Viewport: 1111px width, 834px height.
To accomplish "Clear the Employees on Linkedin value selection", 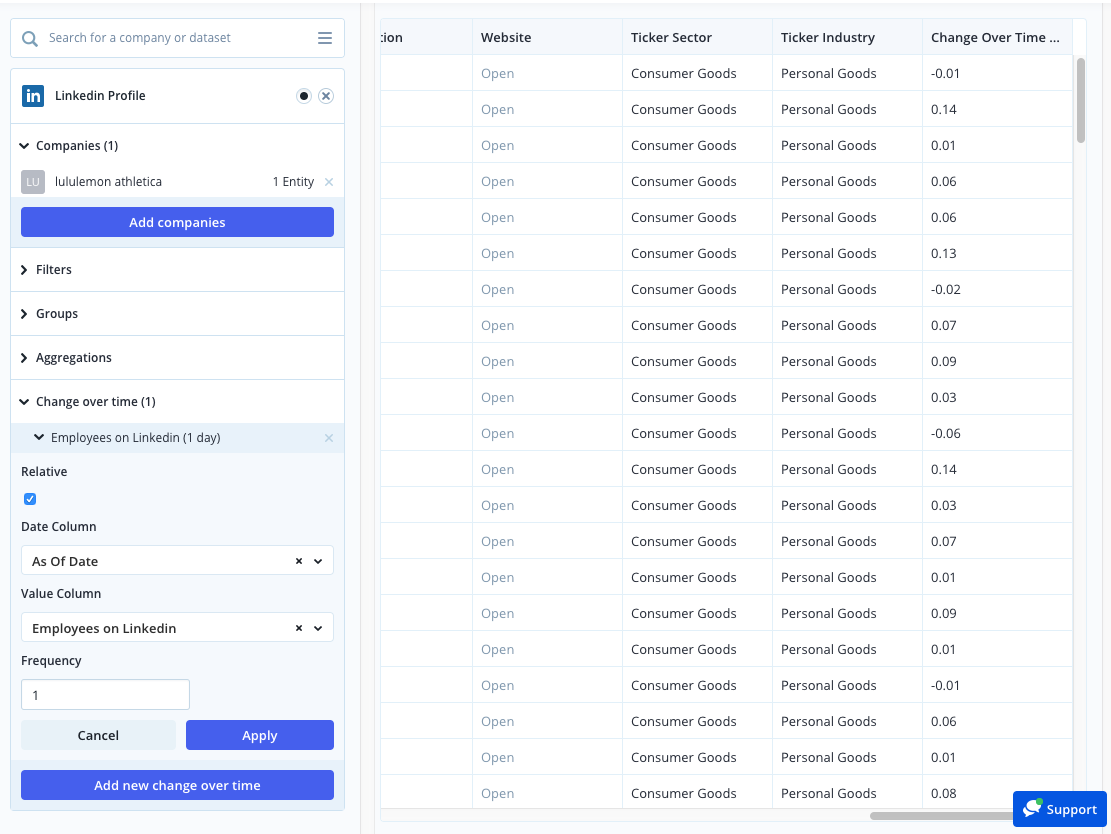I will point(299,628).
